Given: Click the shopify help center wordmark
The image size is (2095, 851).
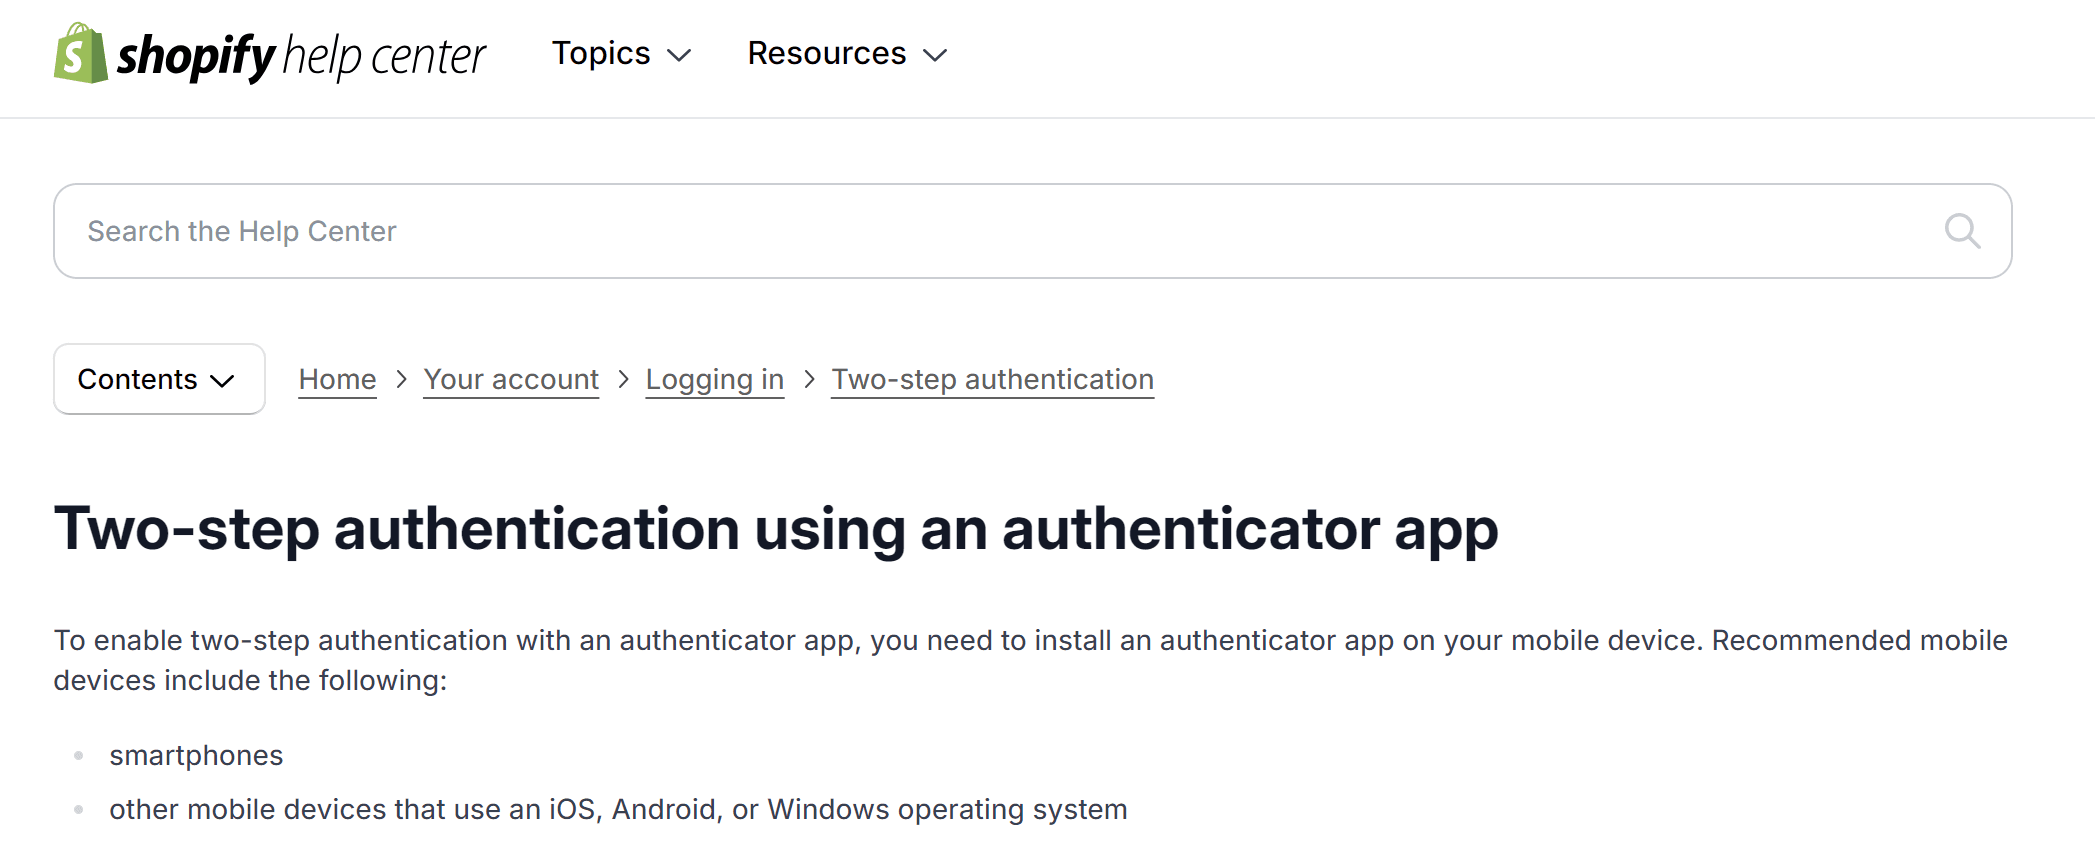Looking at the screenshot, I should coord(301,56).
